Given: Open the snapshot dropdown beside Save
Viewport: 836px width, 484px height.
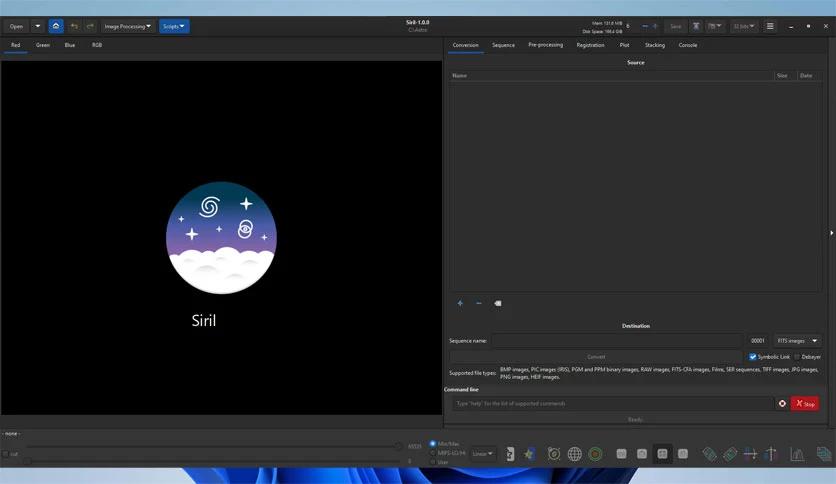Looking at the screenshot, I should tap(715, 26).
